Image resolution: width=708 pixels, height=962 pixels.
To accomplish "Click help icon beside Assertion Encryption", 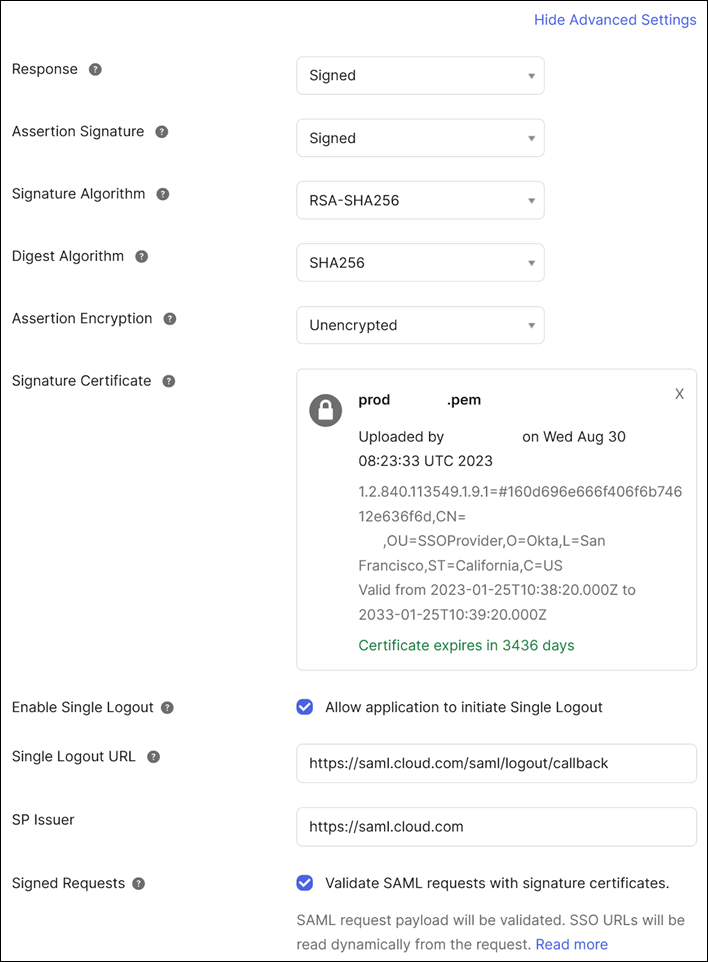I will 170,319.
